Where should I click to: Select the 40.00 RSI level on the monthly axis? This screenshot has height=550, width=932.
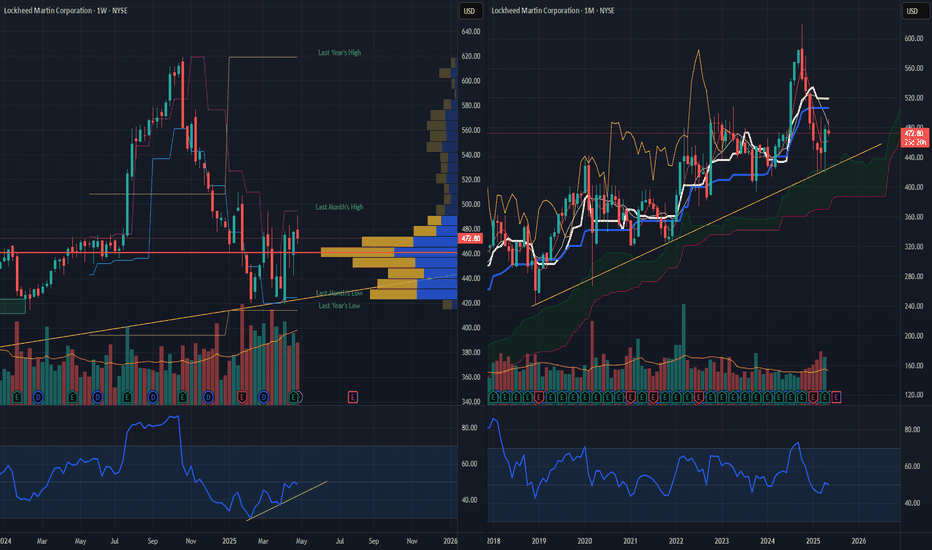(x=912, y=503)
